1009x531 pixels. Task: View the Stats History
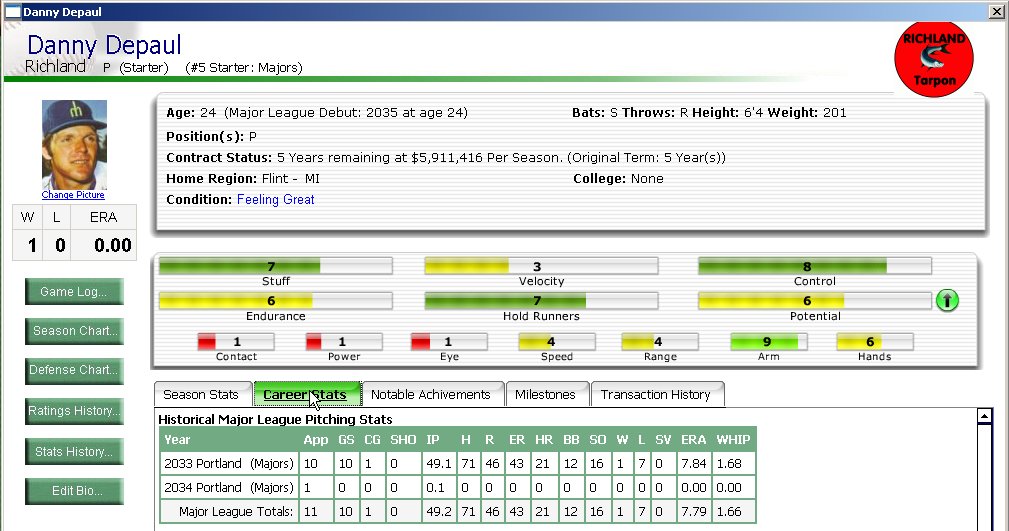(x=74, y=451)
